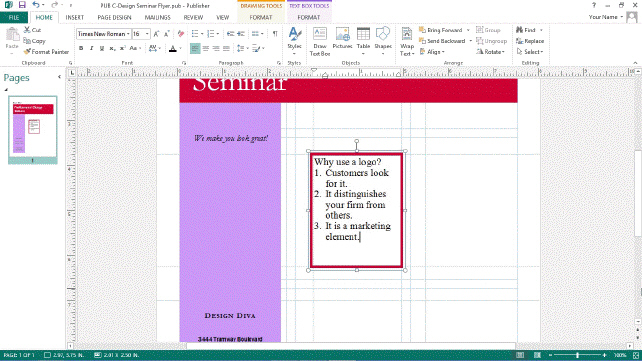Viewport: 642px width, 361px height.
Task: Activate the Format Painter tool
Action: coord(46,52)
